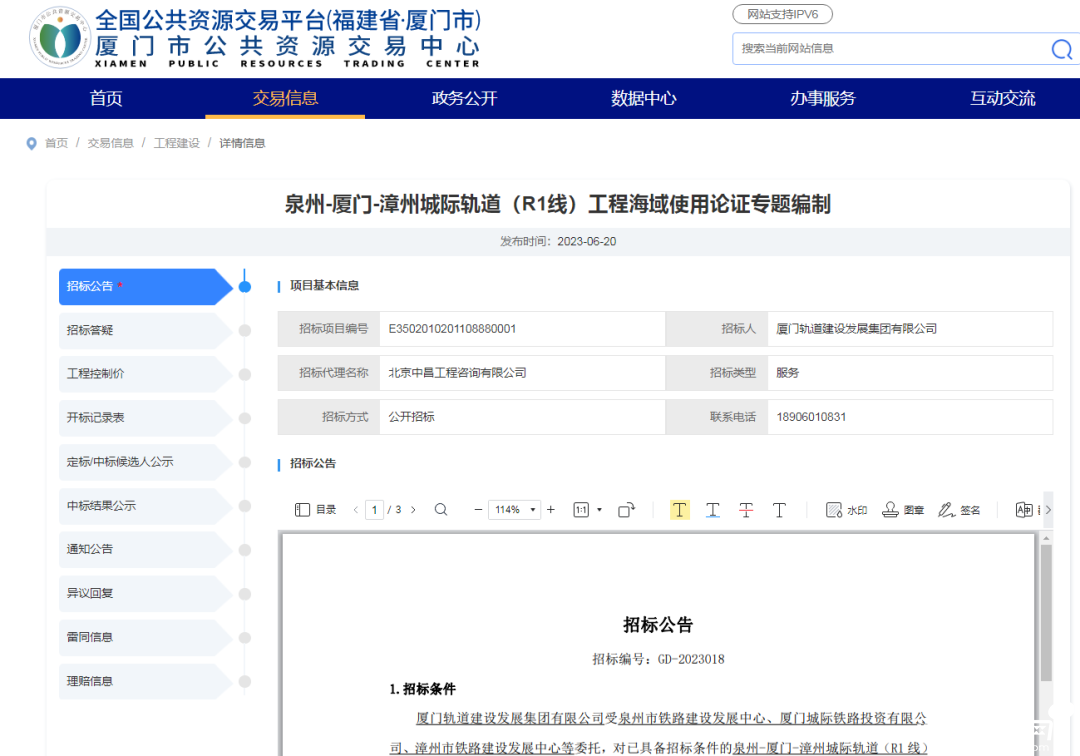
Task: Click the 网站支持IPV6 badge
Action: (782, 14)
